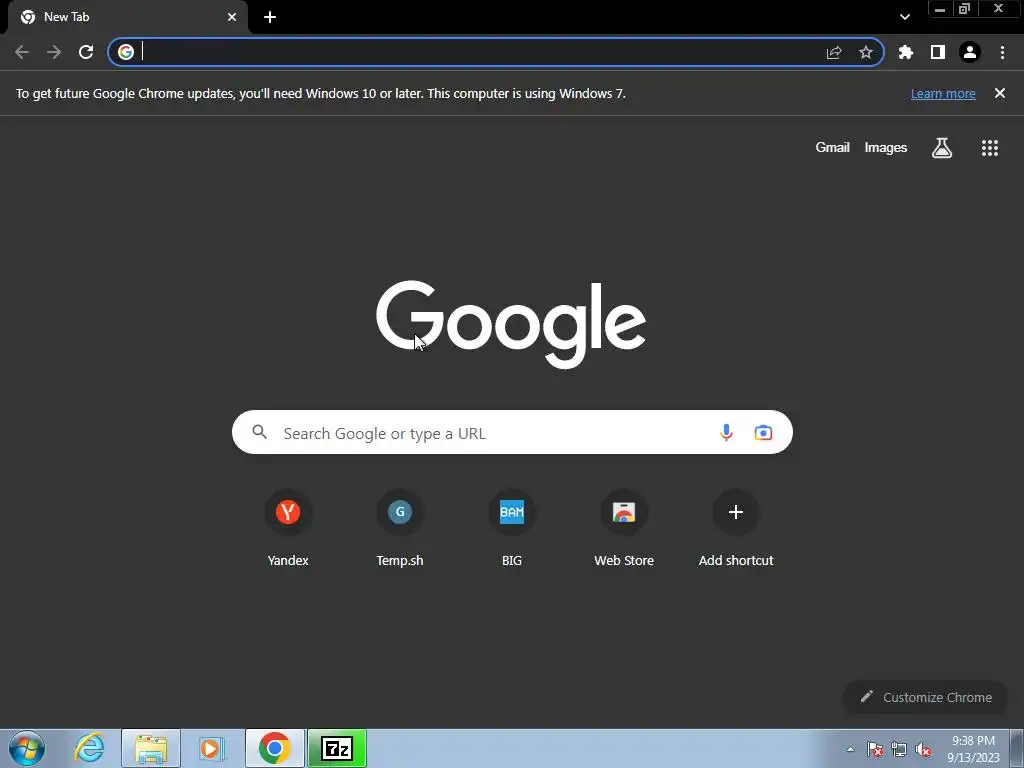Click the Show desktop strip beside the clock
Image resolution: width=1024 pixels, height=768 pixels.
1017,748
